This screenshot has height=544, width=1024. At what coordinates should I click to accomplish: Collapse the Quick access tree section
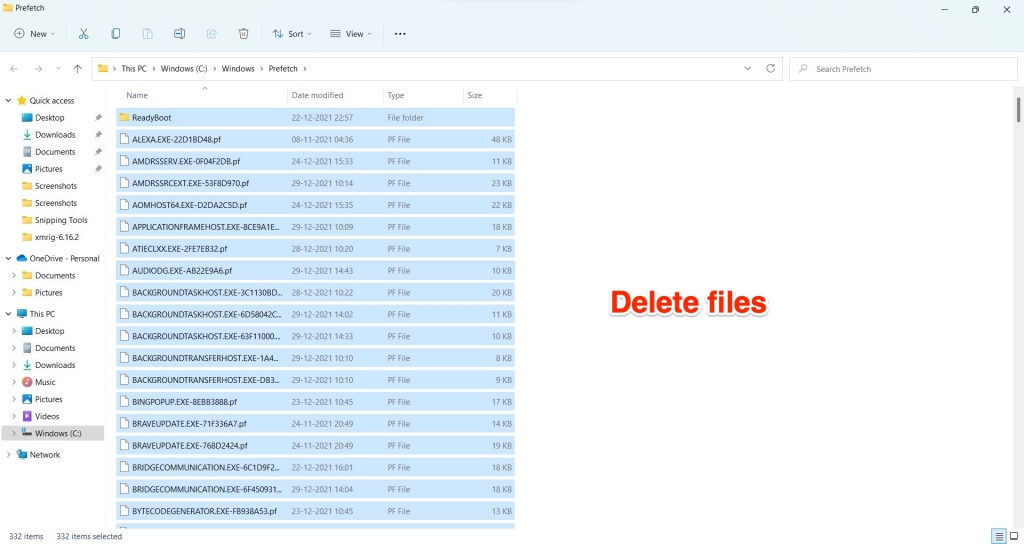(9, 101)
